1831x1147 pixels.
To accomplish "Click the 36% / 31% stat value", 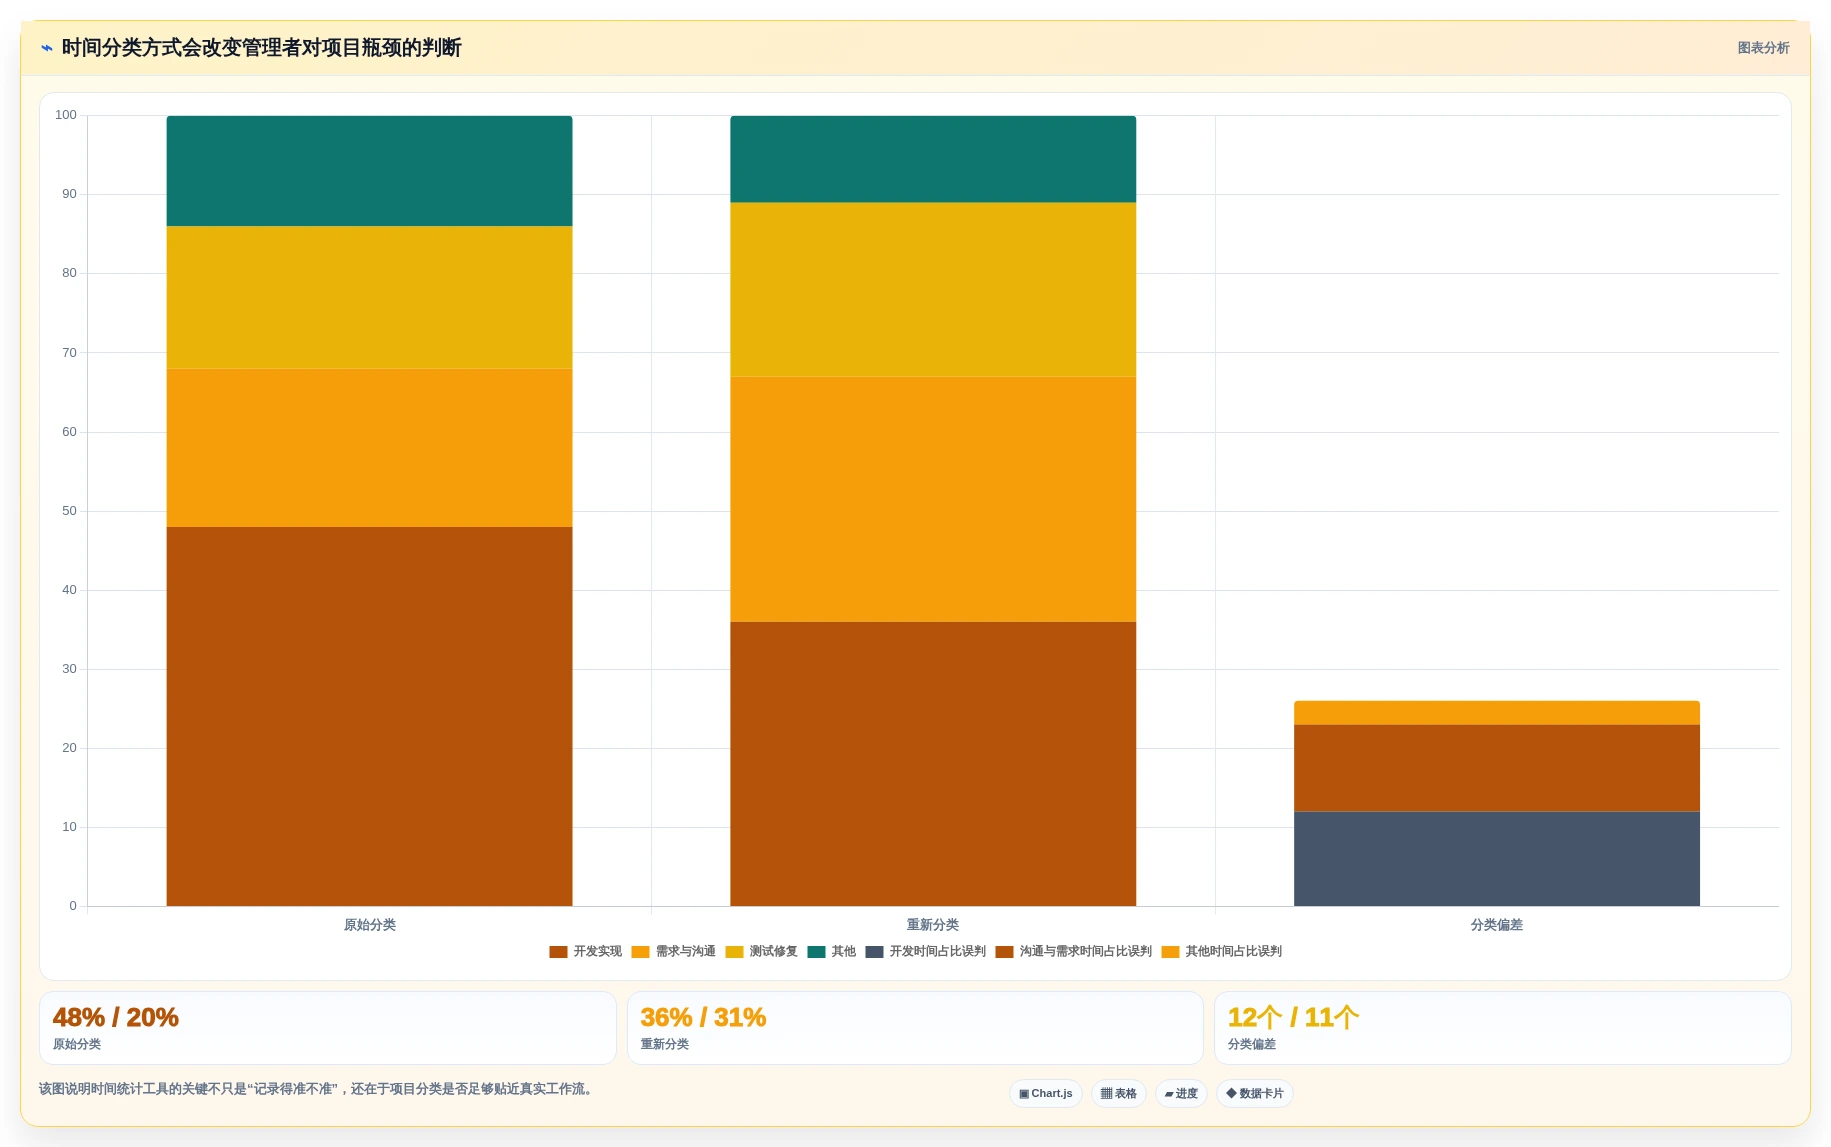I will coord(703,1018).
